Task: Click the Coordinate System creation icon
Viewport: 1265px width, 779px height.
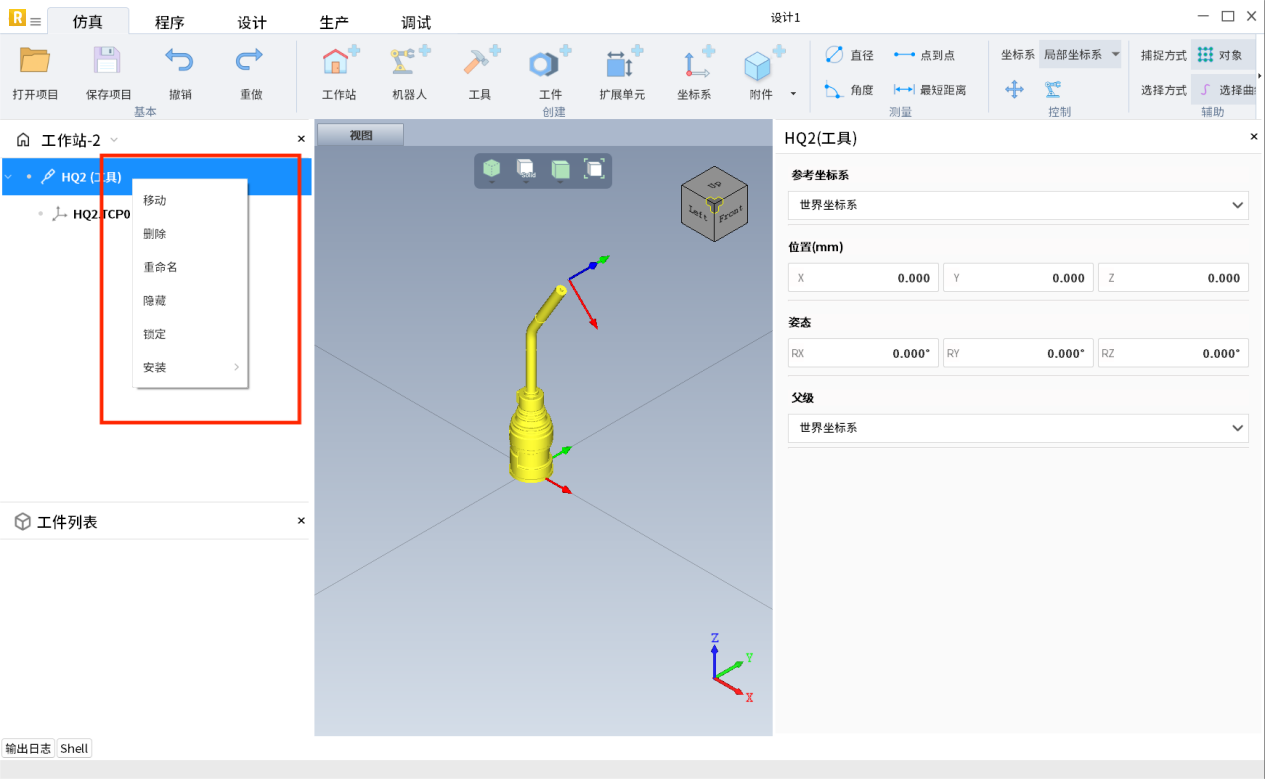Action: tap(694, 64)
